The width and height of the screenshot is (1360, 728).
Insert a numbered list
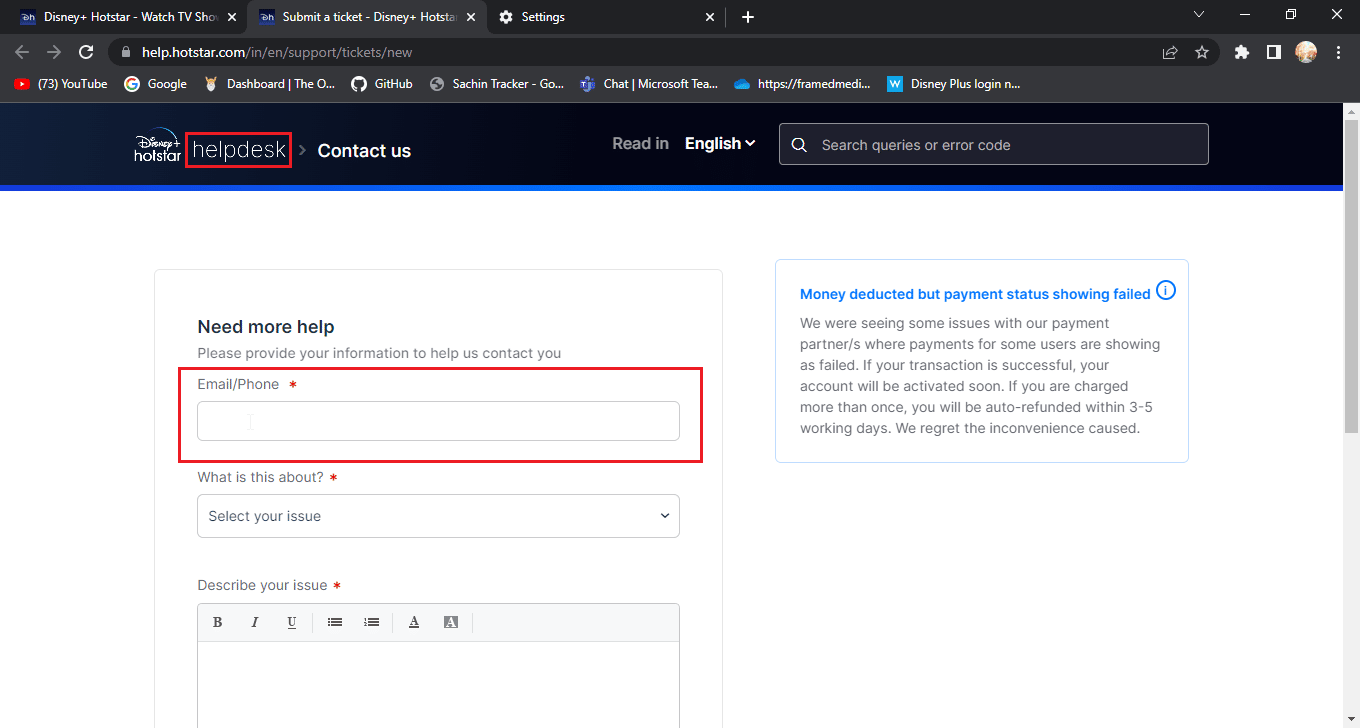click(x=372, y=622)
